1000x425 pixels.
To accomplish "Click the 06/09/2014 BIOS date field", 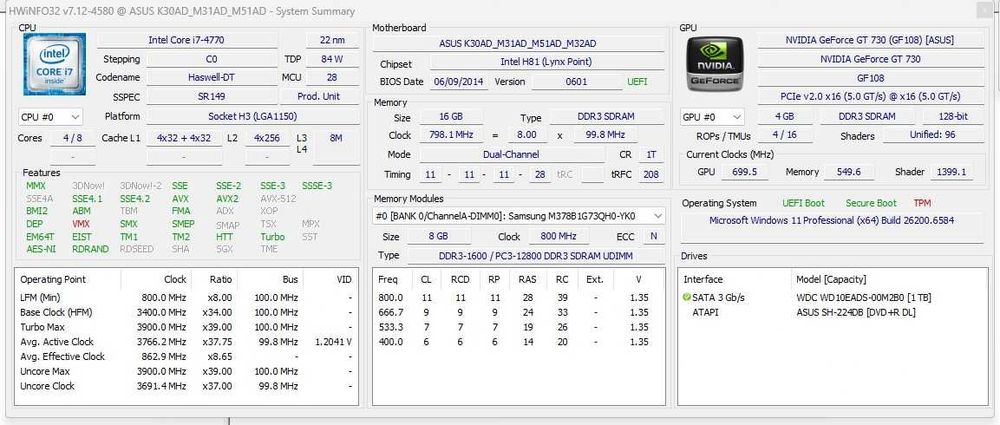I will pyautogui.click(x=458, y=82).
